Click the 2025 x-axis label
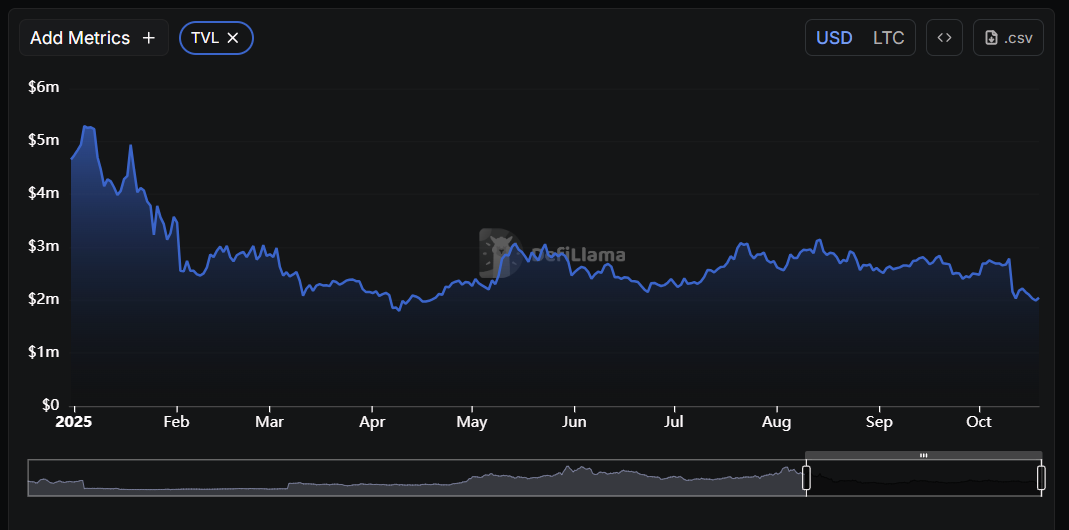Screen dimensions: 1069x530 pyautogui.click(x=74, y=422)
